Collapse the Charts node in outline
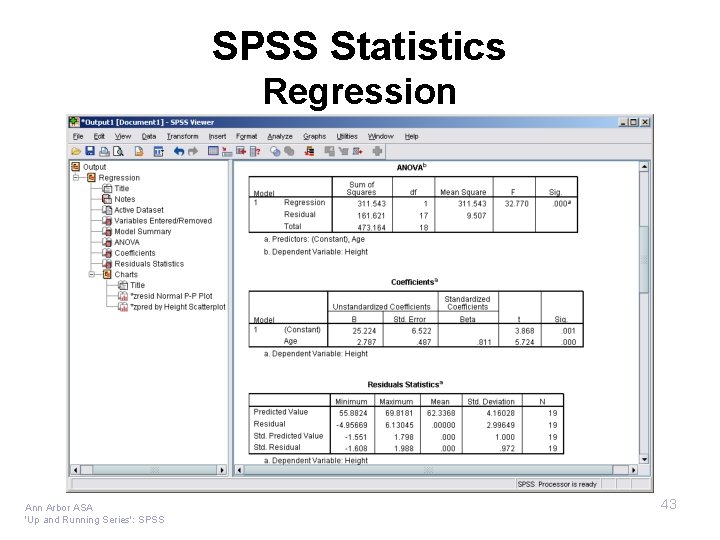This screenshot has height=540, width=720. [91, 274]
